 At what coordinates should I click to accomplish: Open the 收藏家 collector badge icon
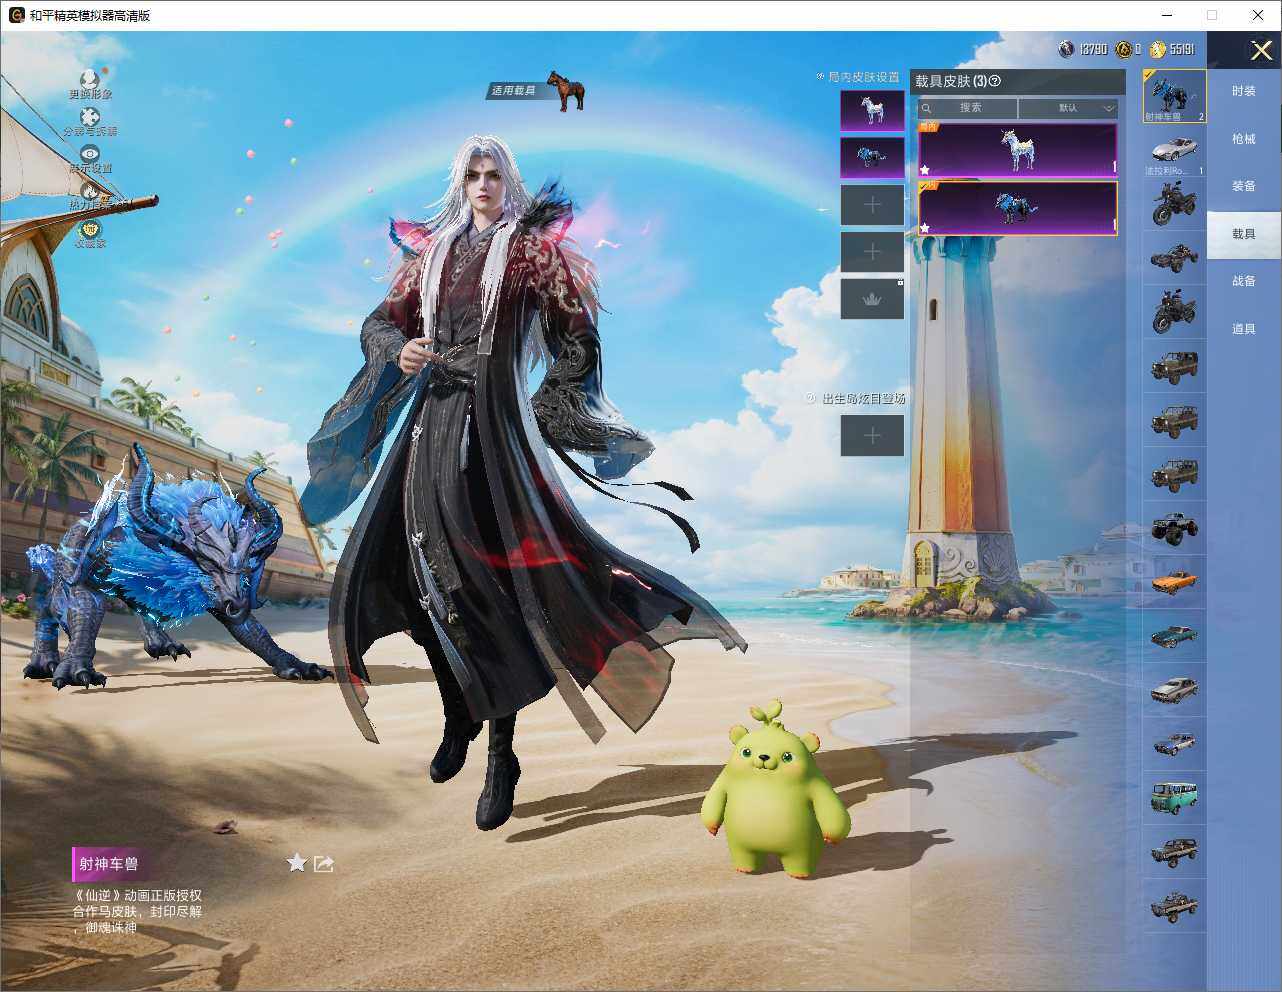[x=90, y=229]
